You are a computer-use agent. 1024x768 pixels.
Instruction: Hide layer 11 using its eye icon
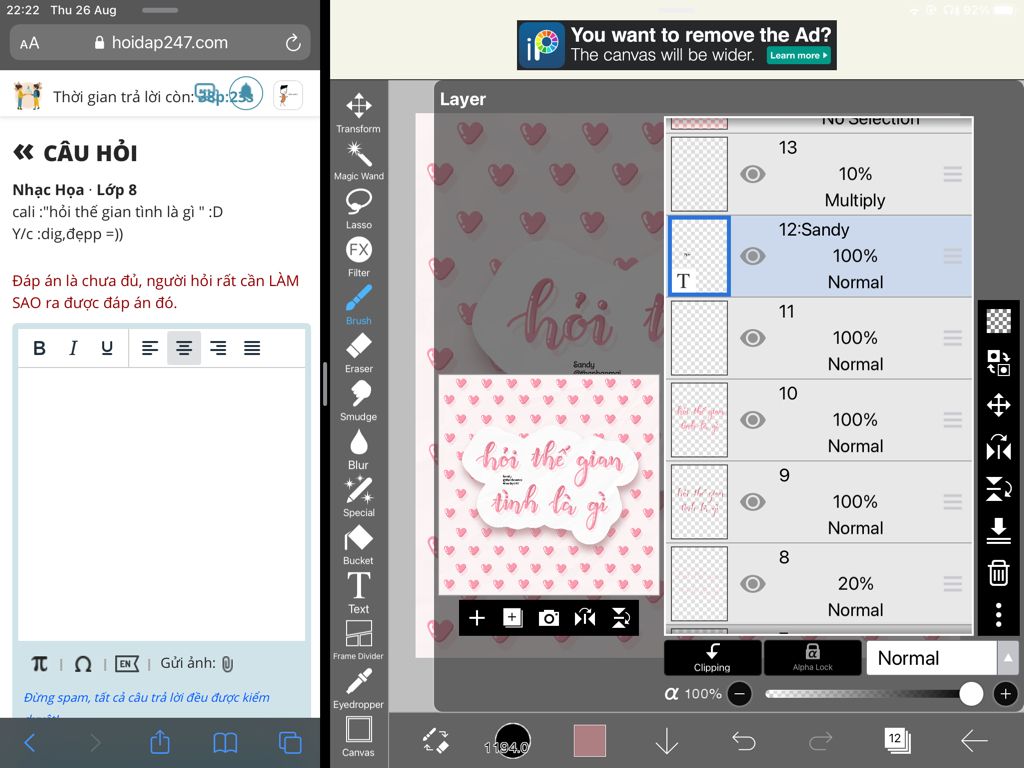point(752,338)
